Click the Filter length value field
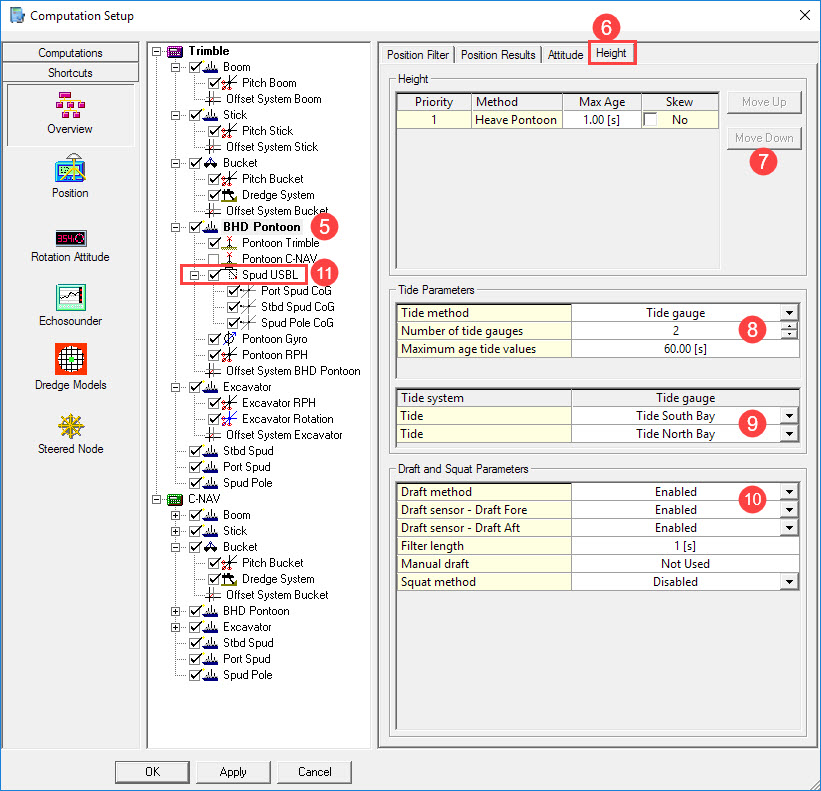The width and height of the screenshot is (821, 791). (x=684, y=546)
